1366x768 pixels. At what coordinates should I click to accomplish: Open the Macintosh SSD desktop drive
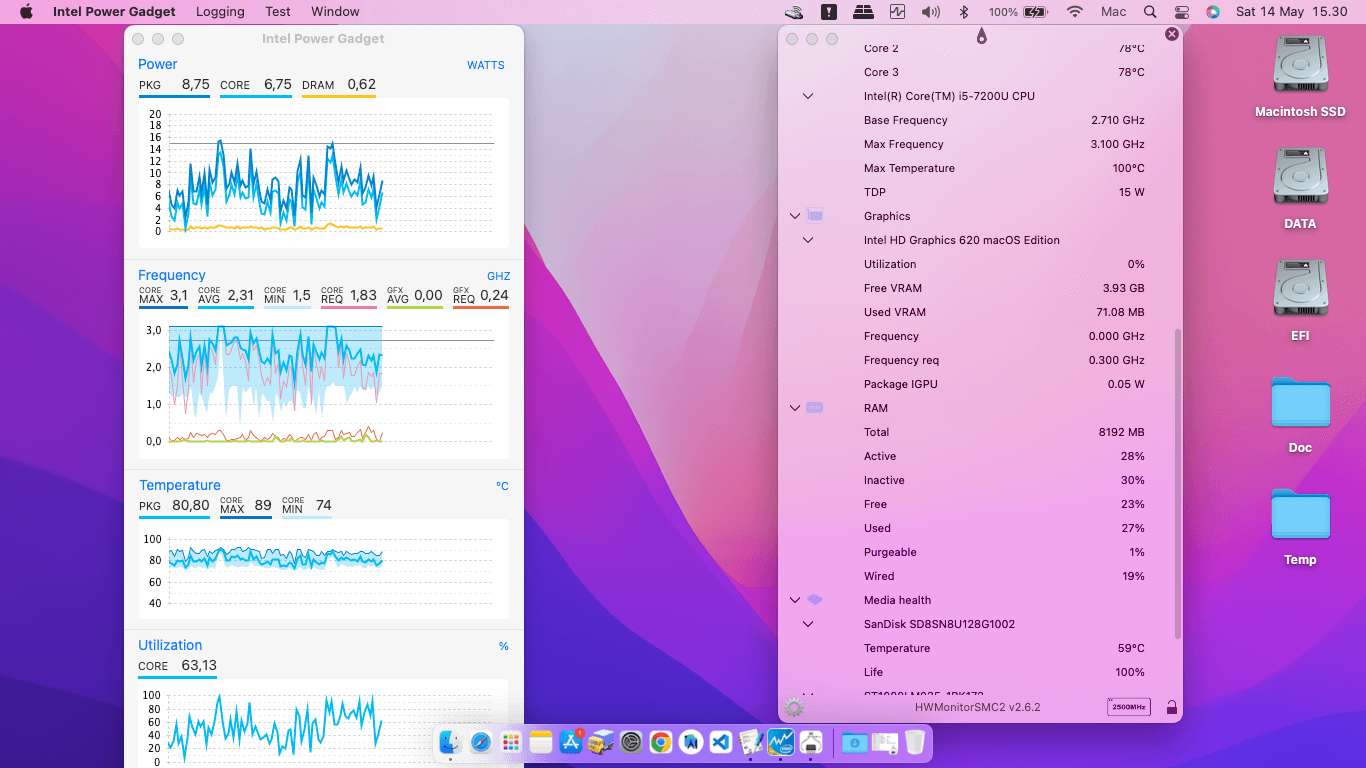1300,65
